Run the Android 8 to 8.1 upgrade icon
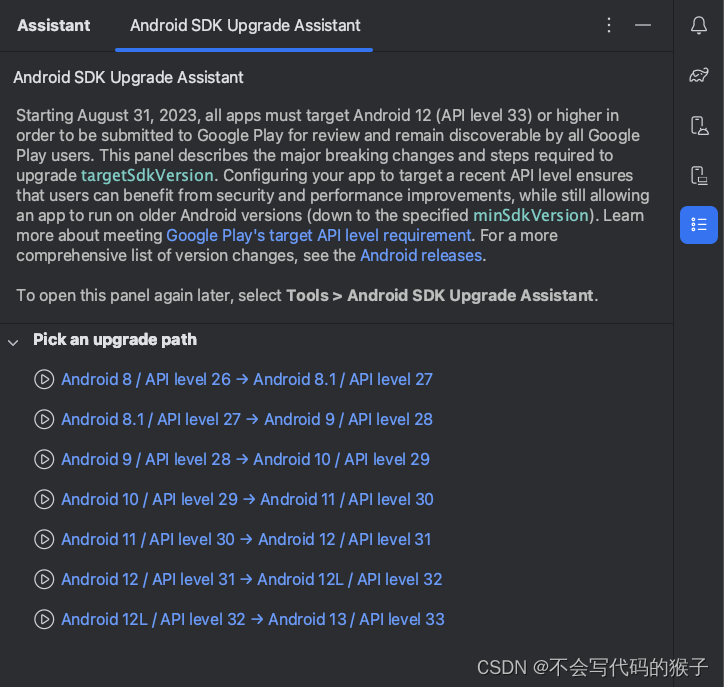Image resolution: width=724 pixels, height=687 pixels. pos(44,380)
